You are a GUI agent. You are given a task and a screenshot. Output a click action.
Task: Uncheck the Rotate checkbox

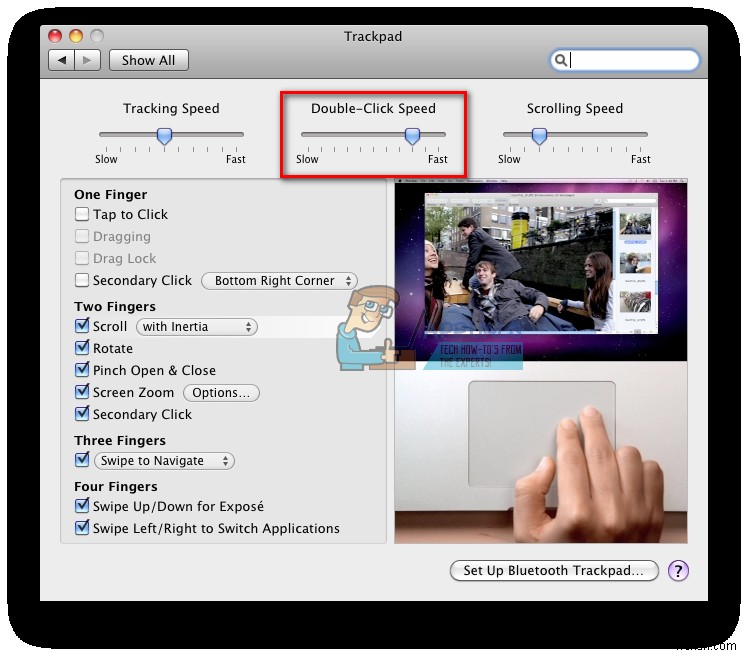[x=82, y=348]
